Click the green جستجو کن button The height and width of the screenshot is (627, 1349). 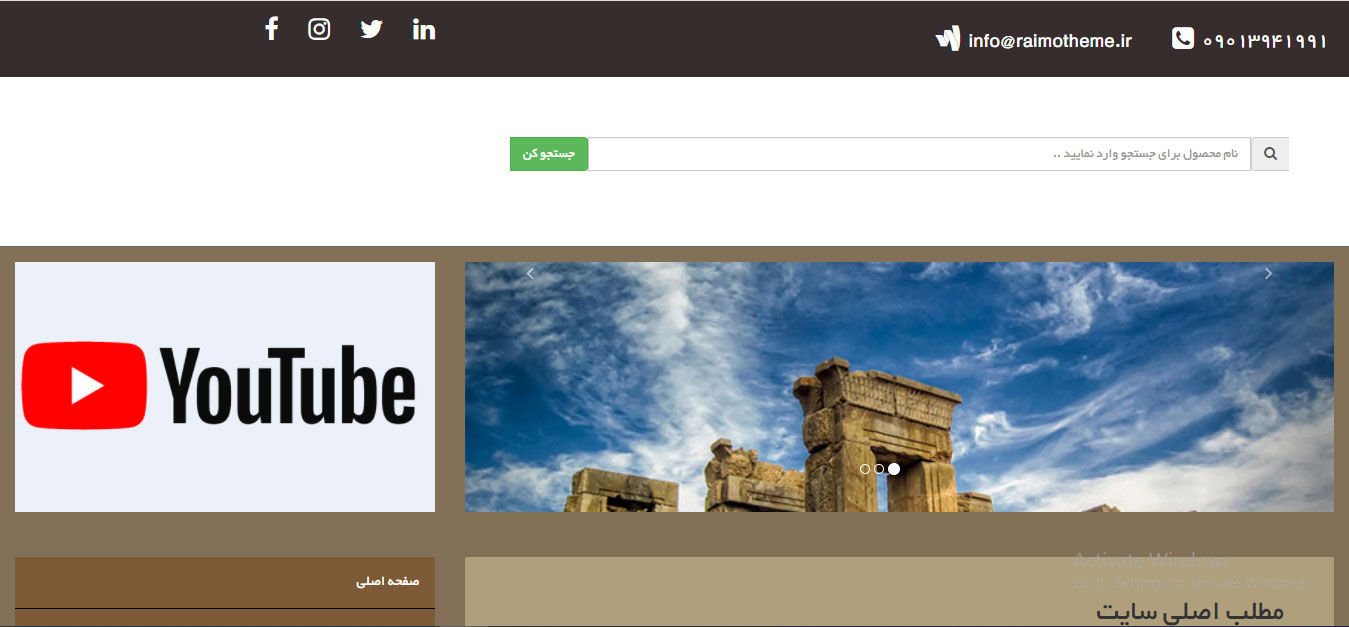coord(549,154)
